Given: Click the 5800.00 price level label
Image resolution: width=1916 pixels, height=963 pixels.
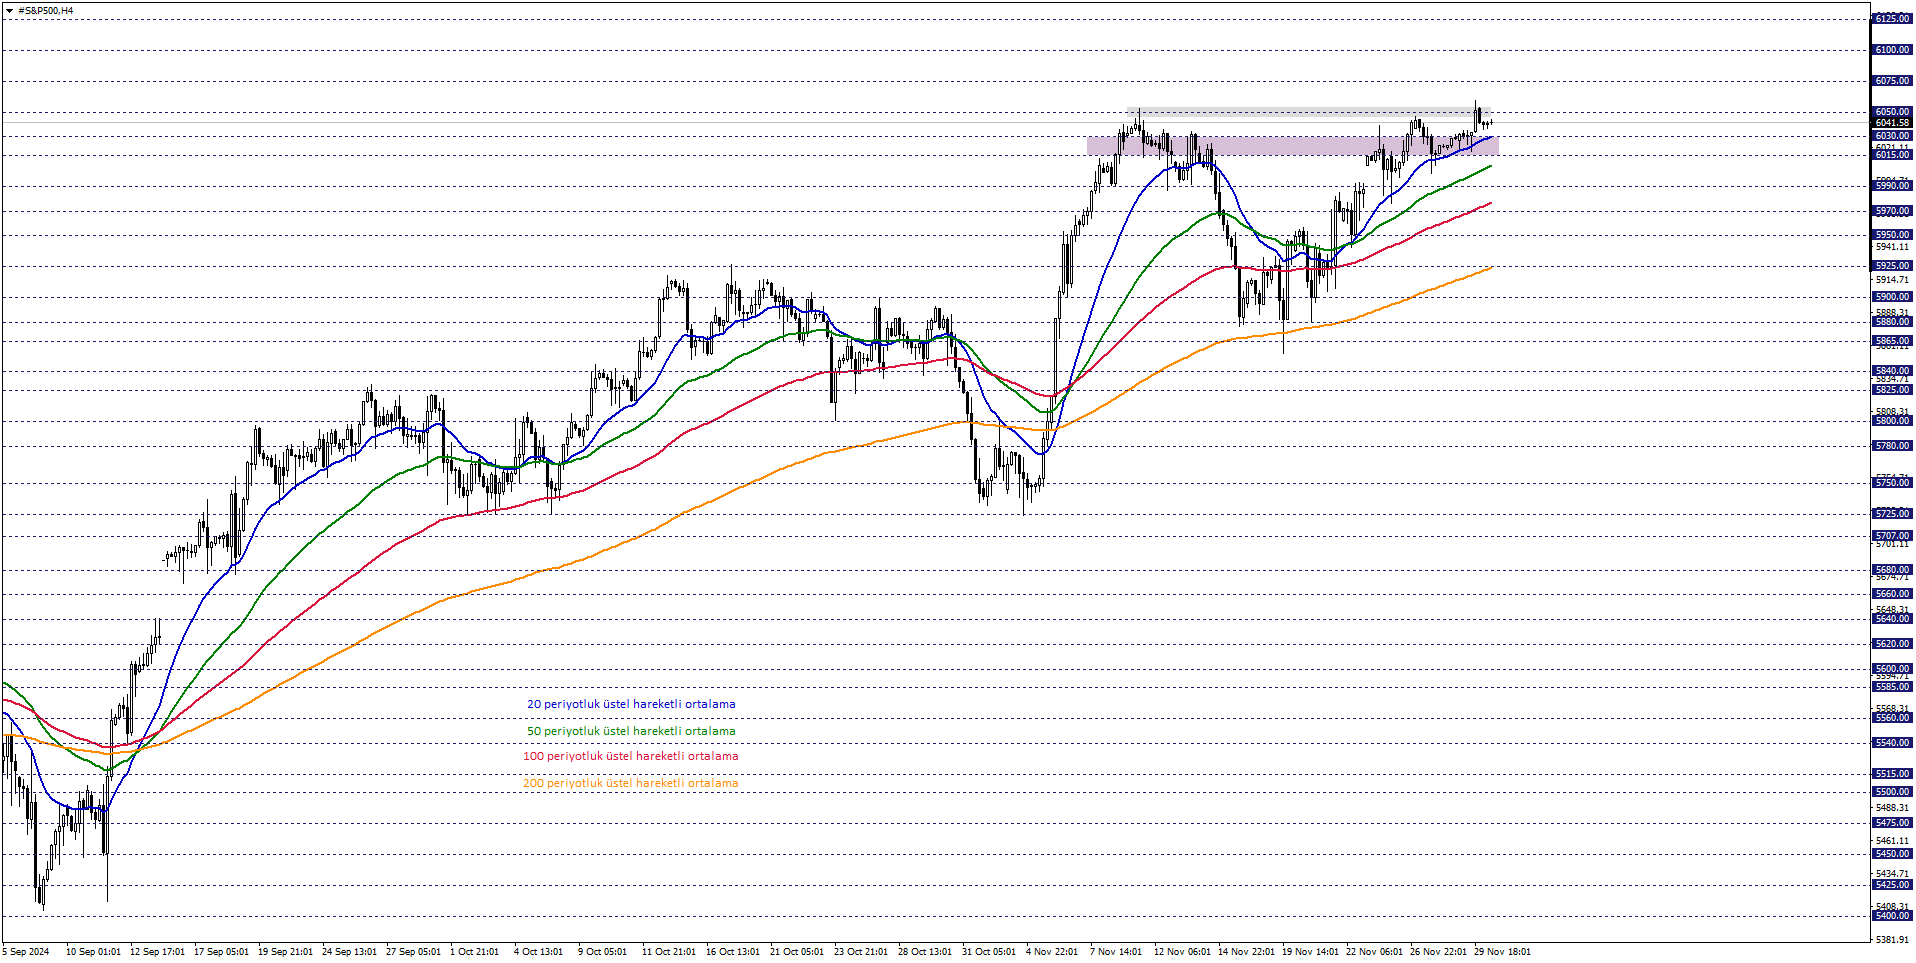Looking at the screenshot, I should click(1892, 421).
